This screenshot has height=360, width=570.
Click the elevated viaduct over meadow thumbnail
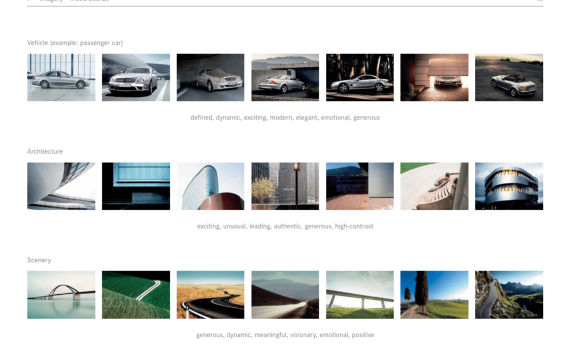pyautogui.click(x=360, y=295)
